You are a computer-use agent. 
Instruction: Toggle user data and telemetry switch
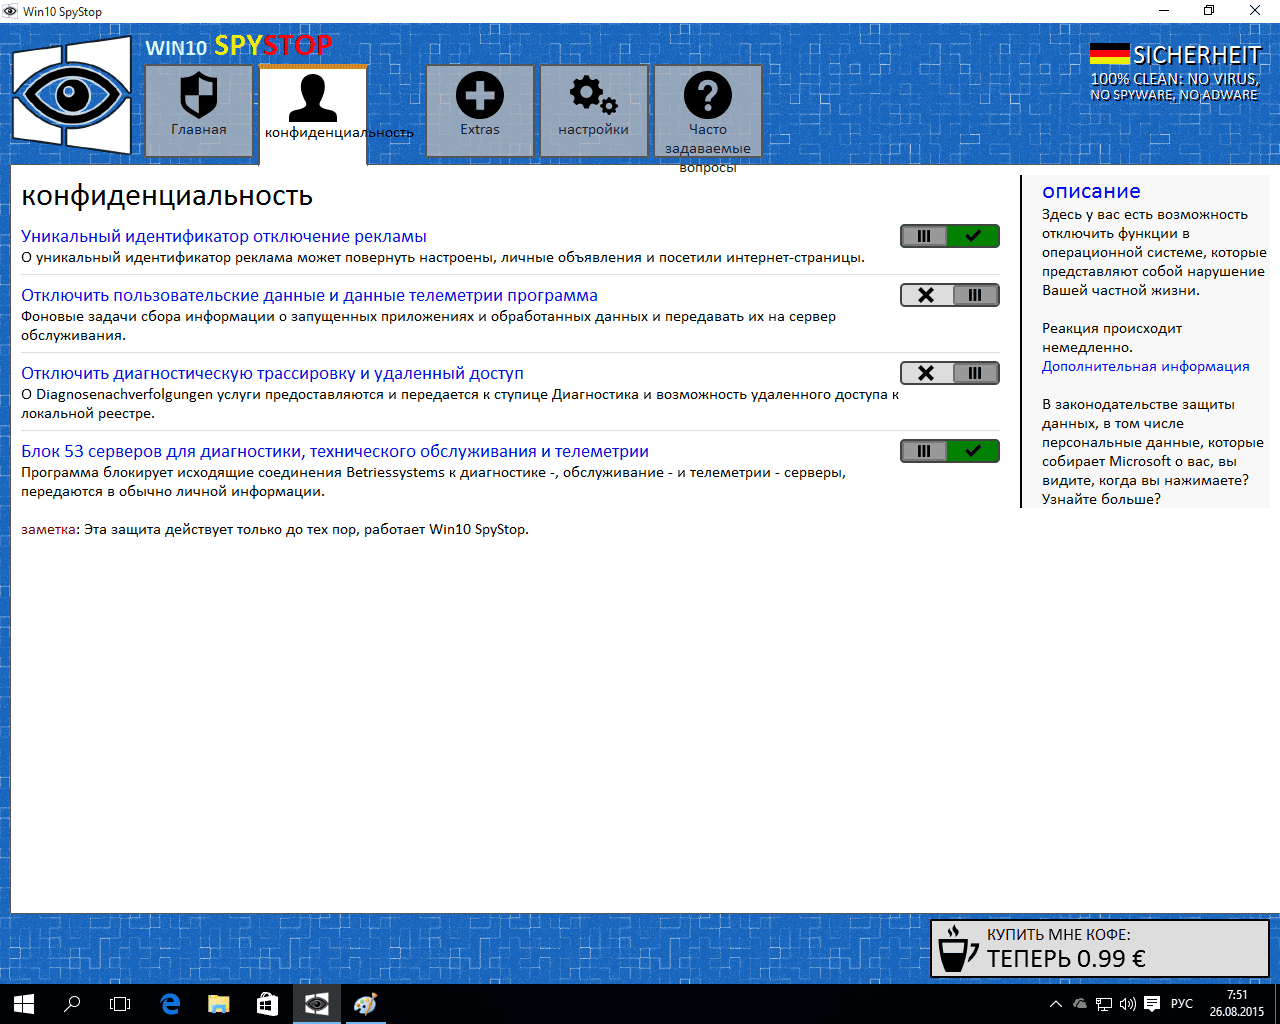point(950,295)
